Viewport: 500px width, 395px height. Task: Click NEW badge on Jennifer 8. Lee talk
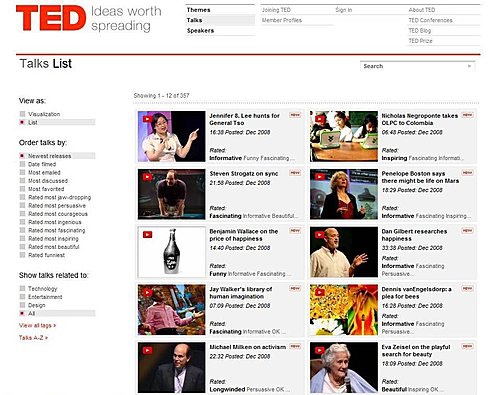coord(295,115)
